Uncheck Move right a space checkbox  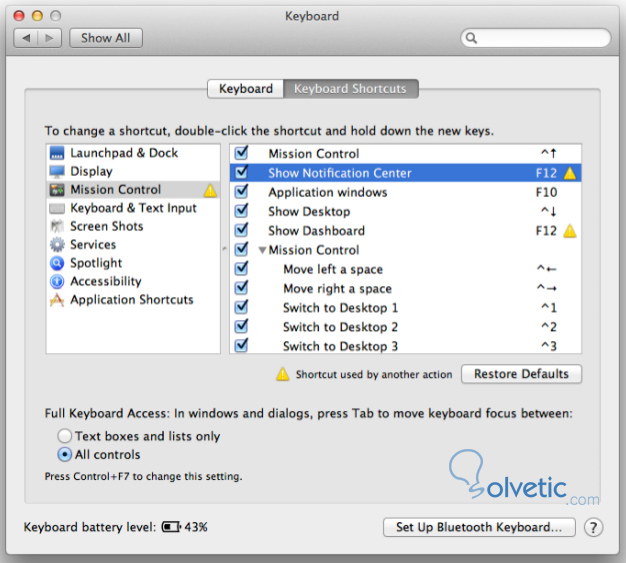[241, 288]
